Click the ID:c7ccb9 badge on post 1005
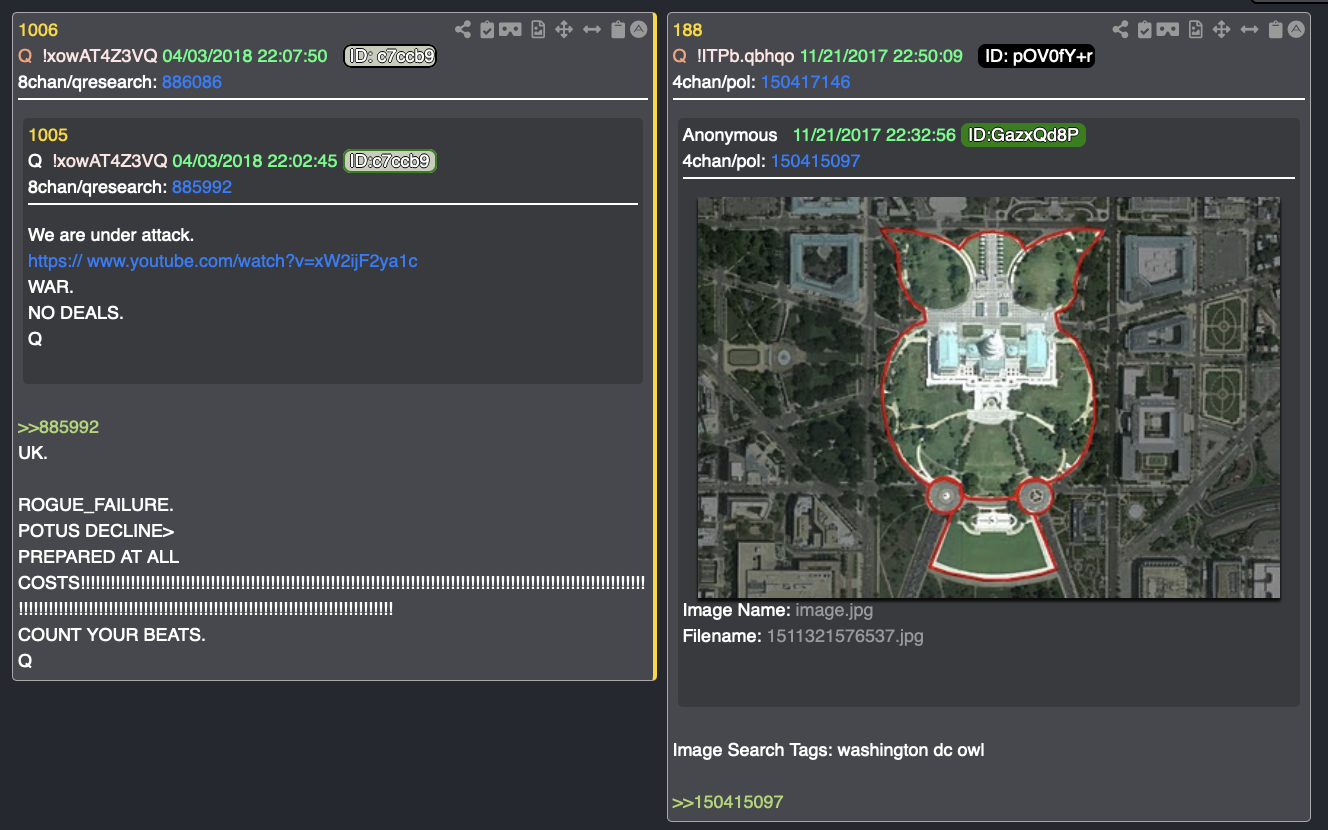The width and height of the screenshot is (1328, 830). tap(390, 160)
